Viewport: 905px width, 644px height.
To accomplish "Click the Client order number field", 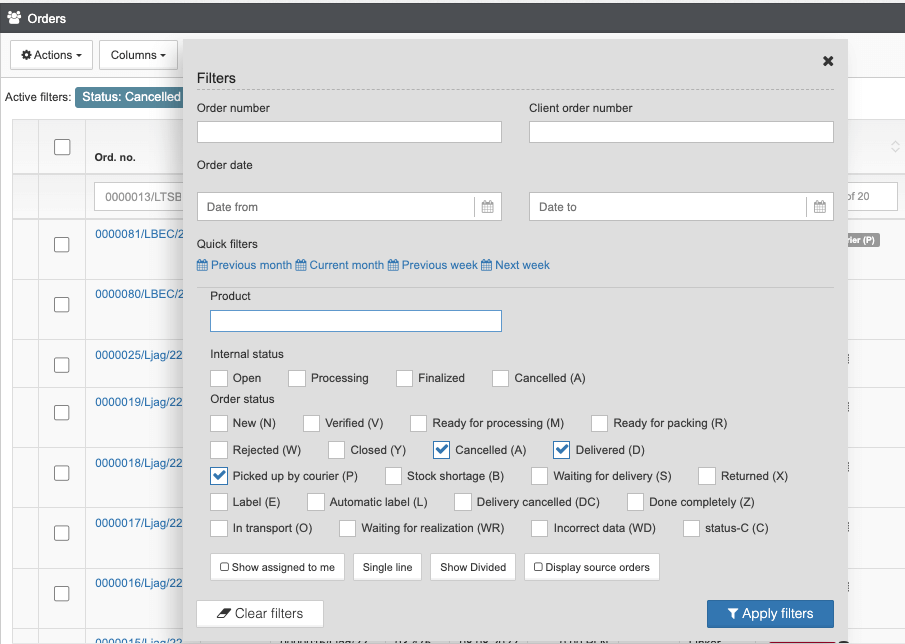I will coord(681,132).
